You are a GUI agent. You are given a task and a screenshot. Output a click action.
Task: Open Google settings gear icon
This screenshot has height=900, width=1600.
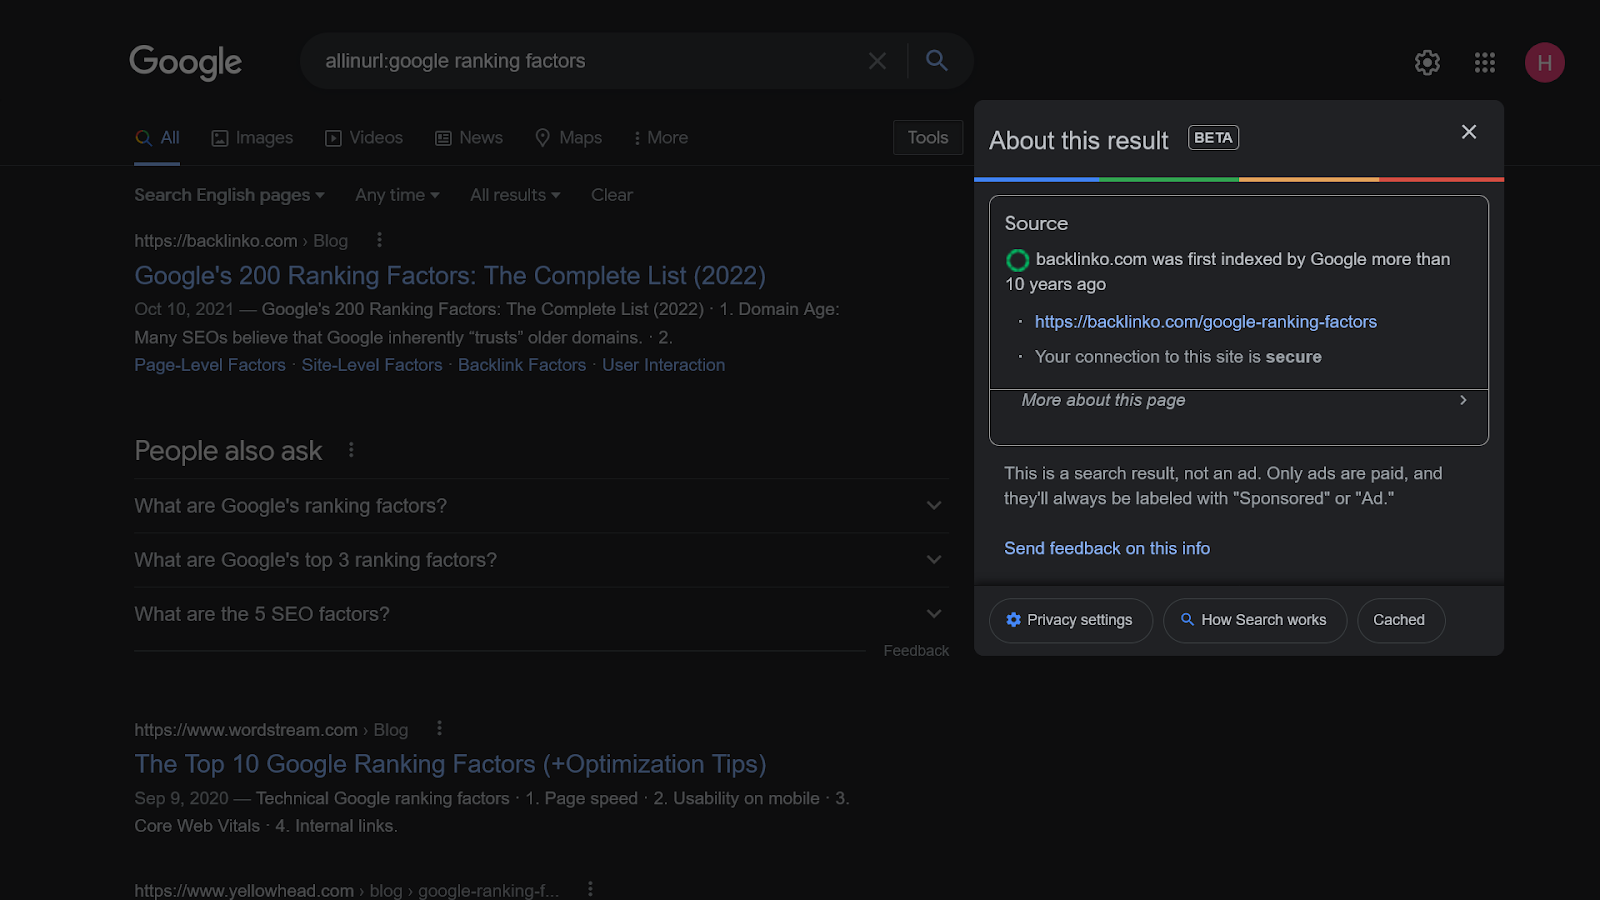1427,63
